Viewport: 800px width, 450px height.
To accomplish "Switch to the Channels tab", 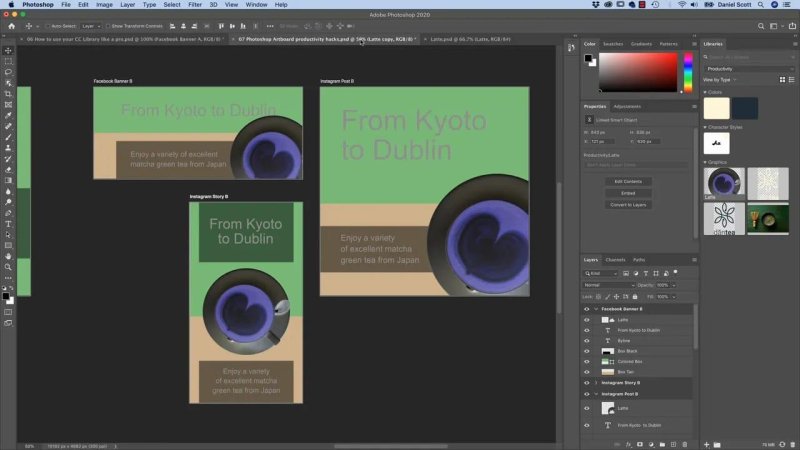I will (615, 260).
